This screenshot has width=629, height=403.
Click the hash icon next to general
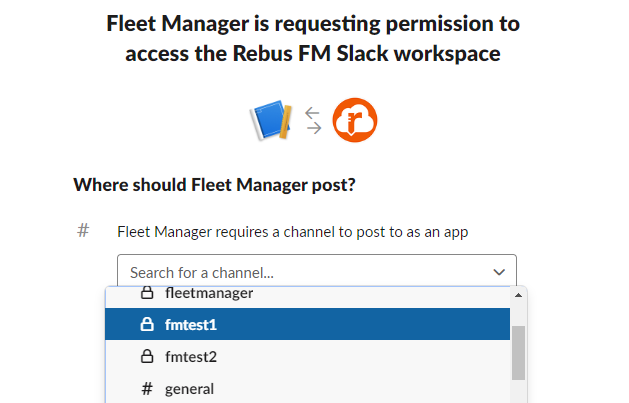(146, 388)
